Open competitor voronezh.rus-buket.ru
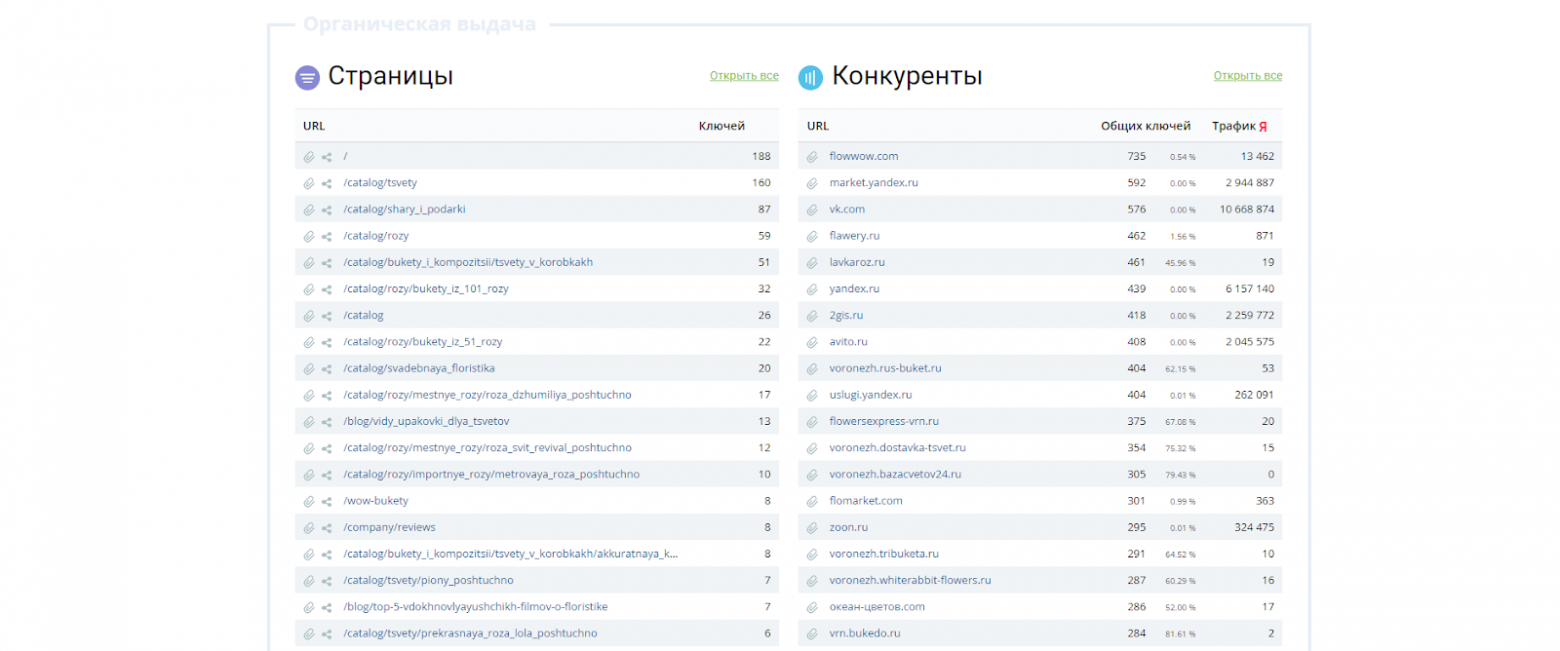Screen dimensions: 1560x651 [x=886, y=369]
